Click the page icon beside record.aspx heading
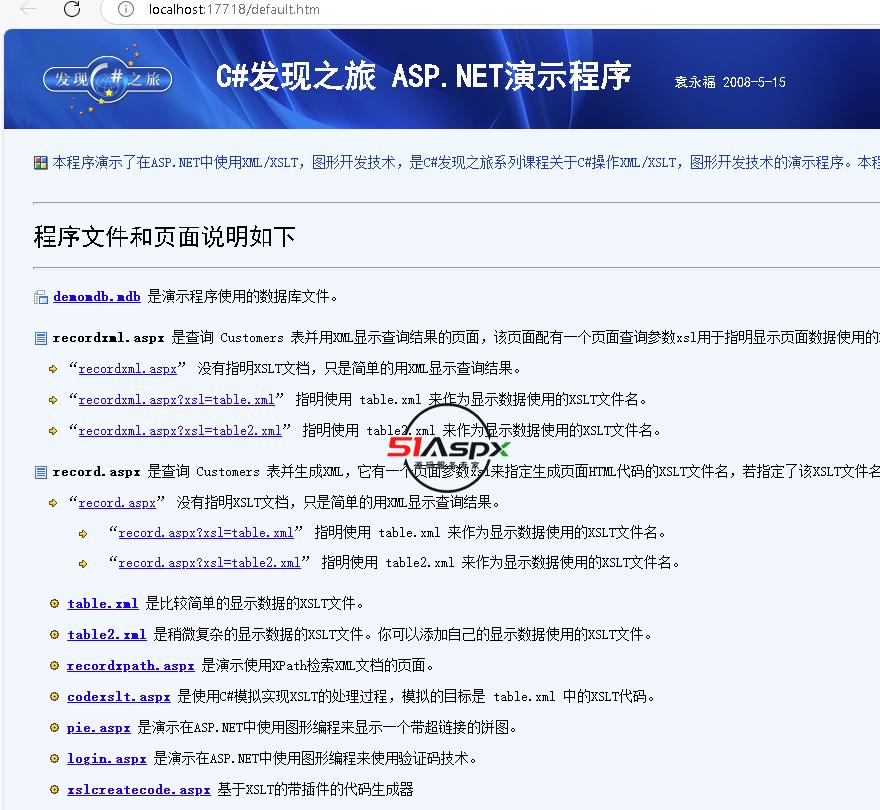Screen dimensions: 880x810 pos(40,472)
